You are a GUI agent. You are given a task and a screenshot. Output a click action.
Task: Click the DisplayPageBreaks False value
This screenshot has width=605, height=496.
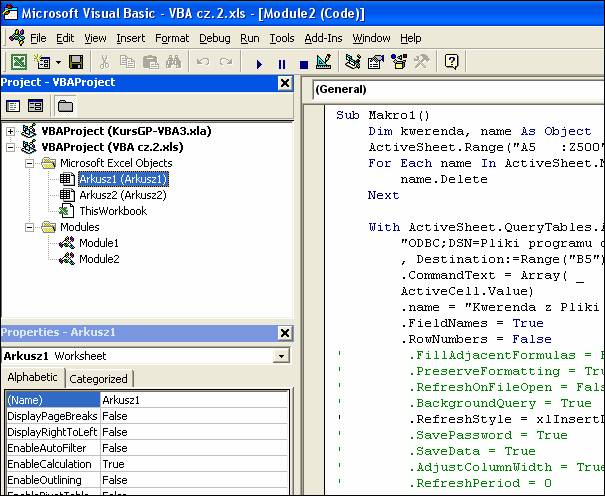point(194,416)
